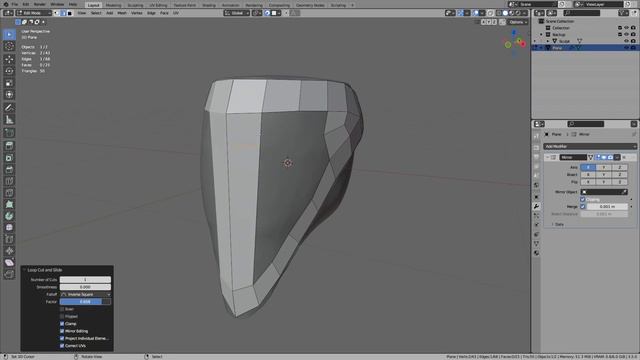This screenshot has width=640, height=360.
Task: Pick the Edge Slide tool
Action: tap(9, 240)
